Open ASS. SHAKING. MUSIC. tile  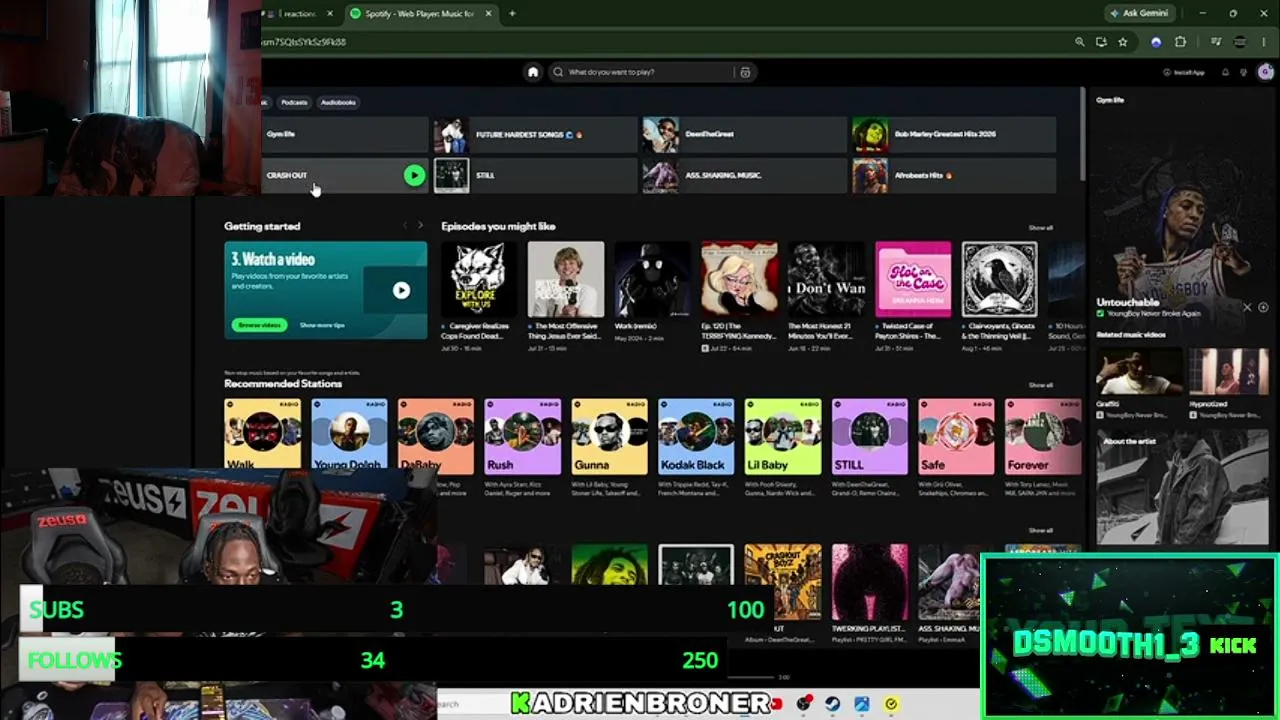click(x=744, y=176)
